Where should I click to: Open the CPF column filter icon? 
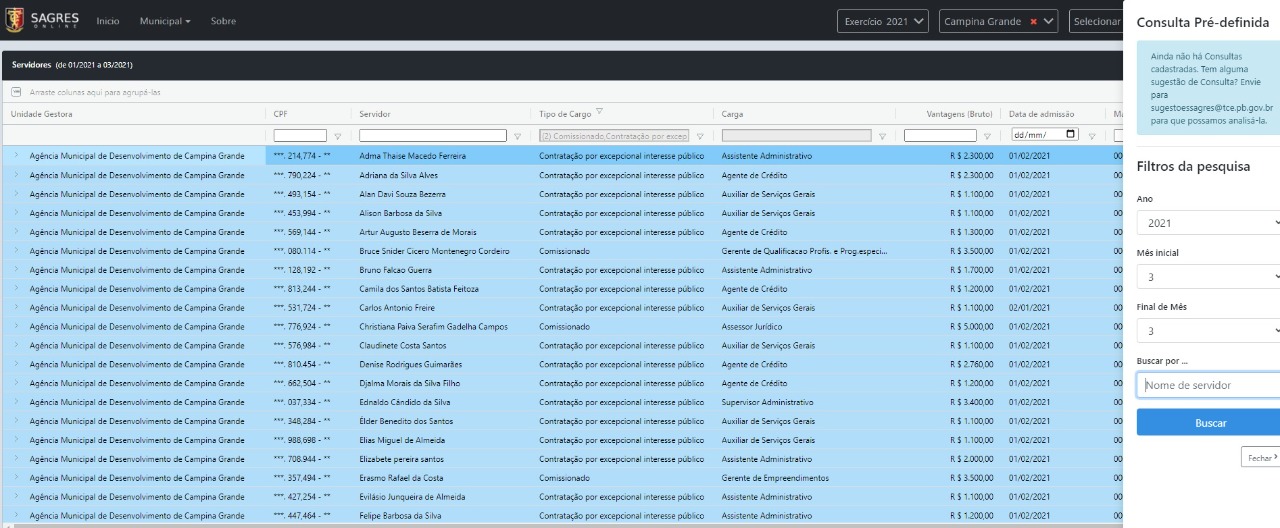coord(338,136)
